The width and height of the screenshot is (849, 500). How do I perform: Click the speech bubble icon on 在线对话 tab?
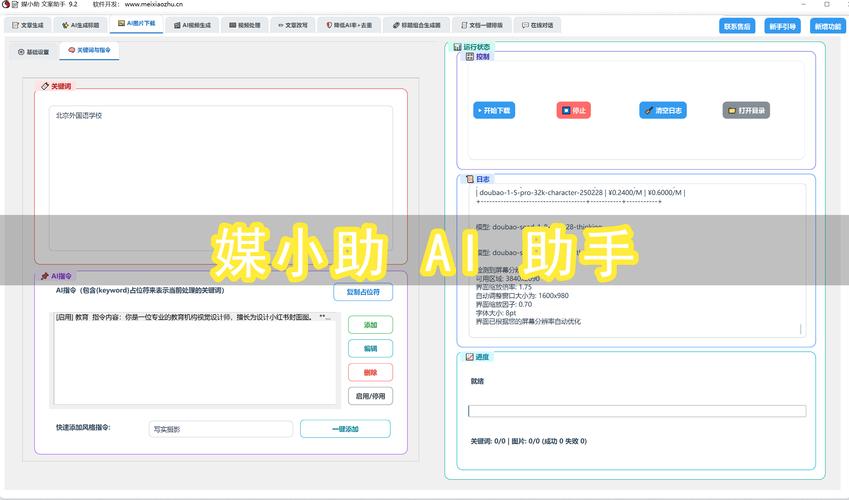(525, 25)
